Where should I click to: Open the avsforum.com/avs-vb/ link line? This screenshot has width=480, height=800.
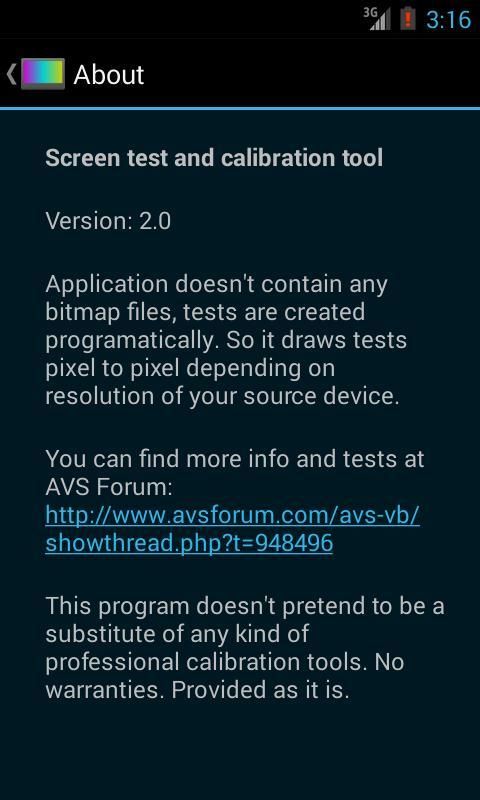tap(233, 516)
